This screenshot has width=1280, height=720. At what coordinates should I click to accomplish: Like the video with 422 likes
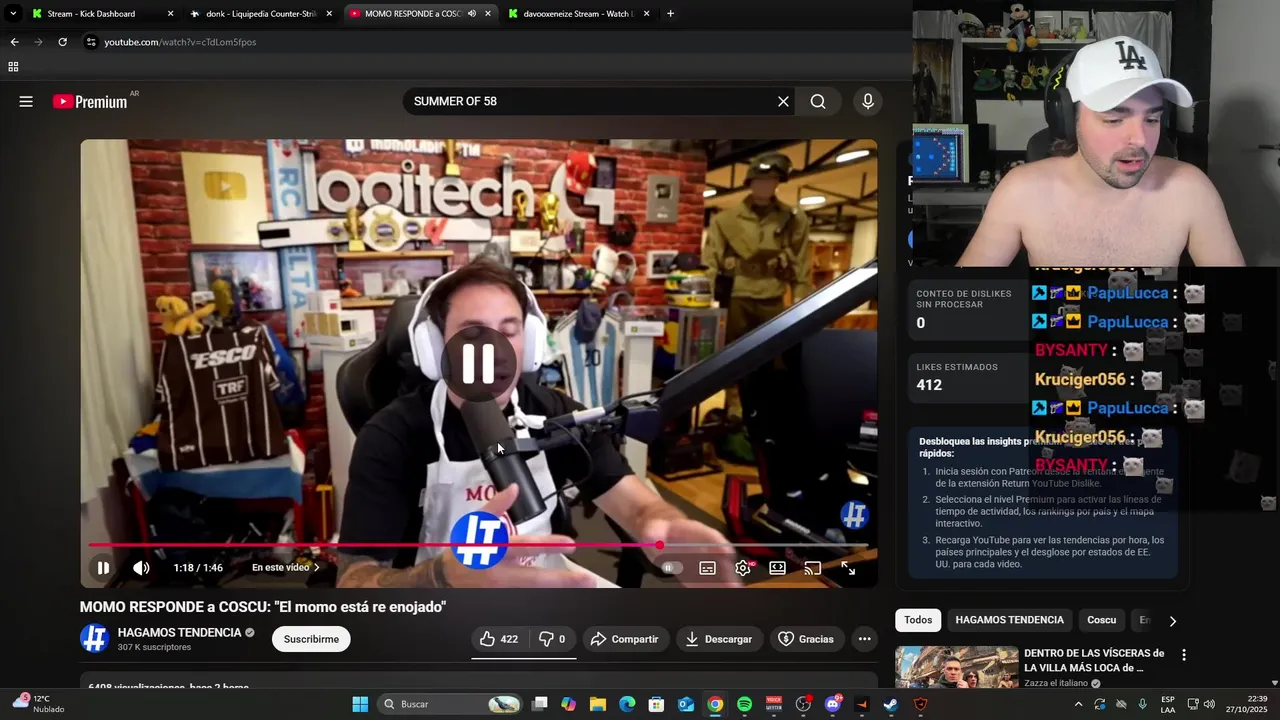pyautogui.click(x=498, y=639)
